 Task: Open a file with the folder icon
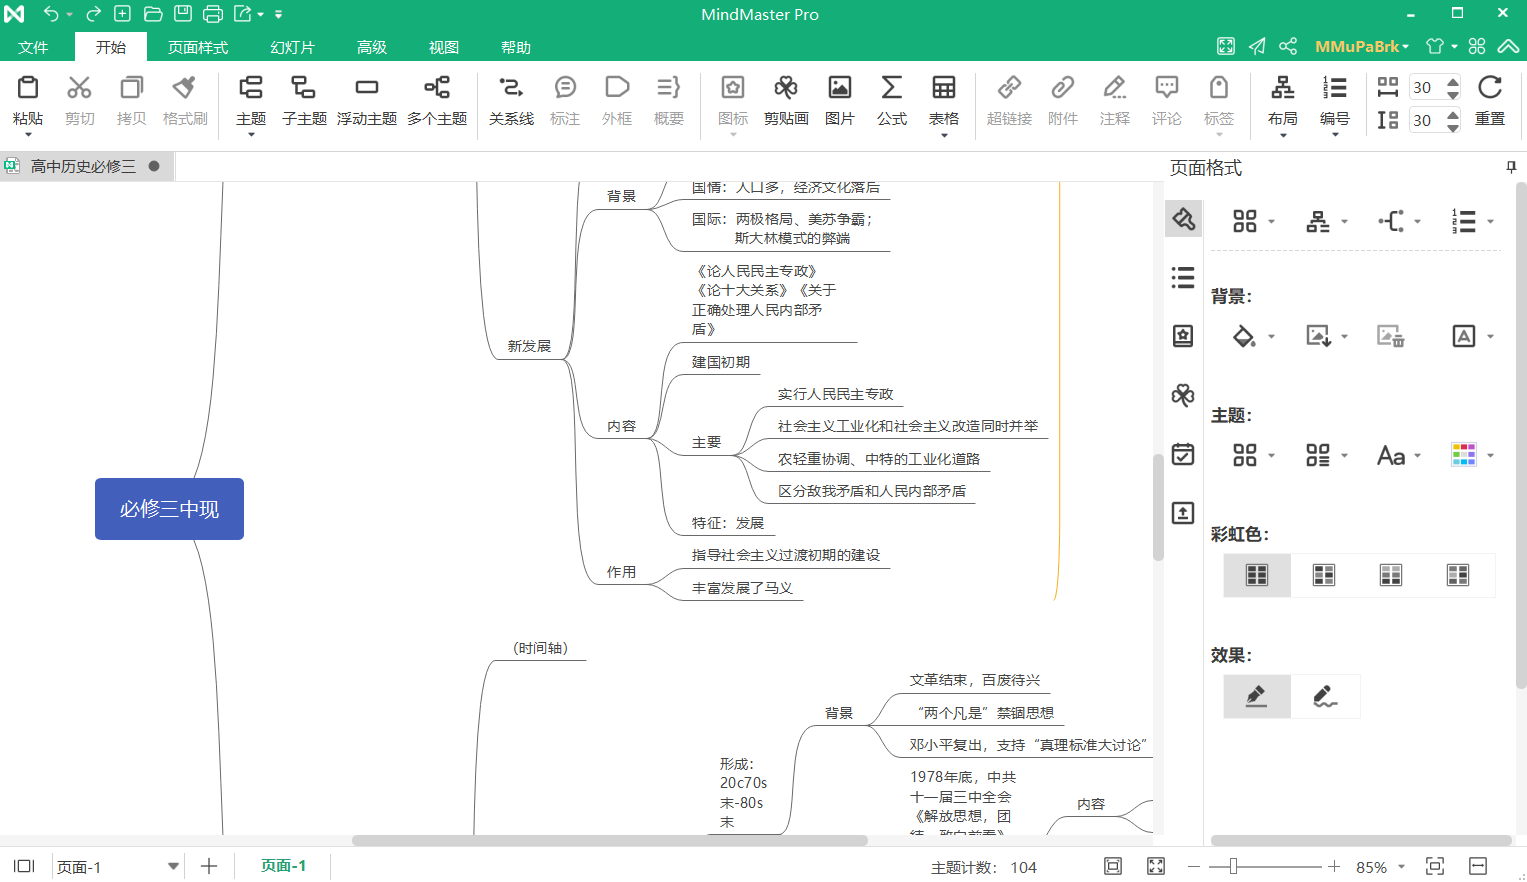click(x=153, y=14)
